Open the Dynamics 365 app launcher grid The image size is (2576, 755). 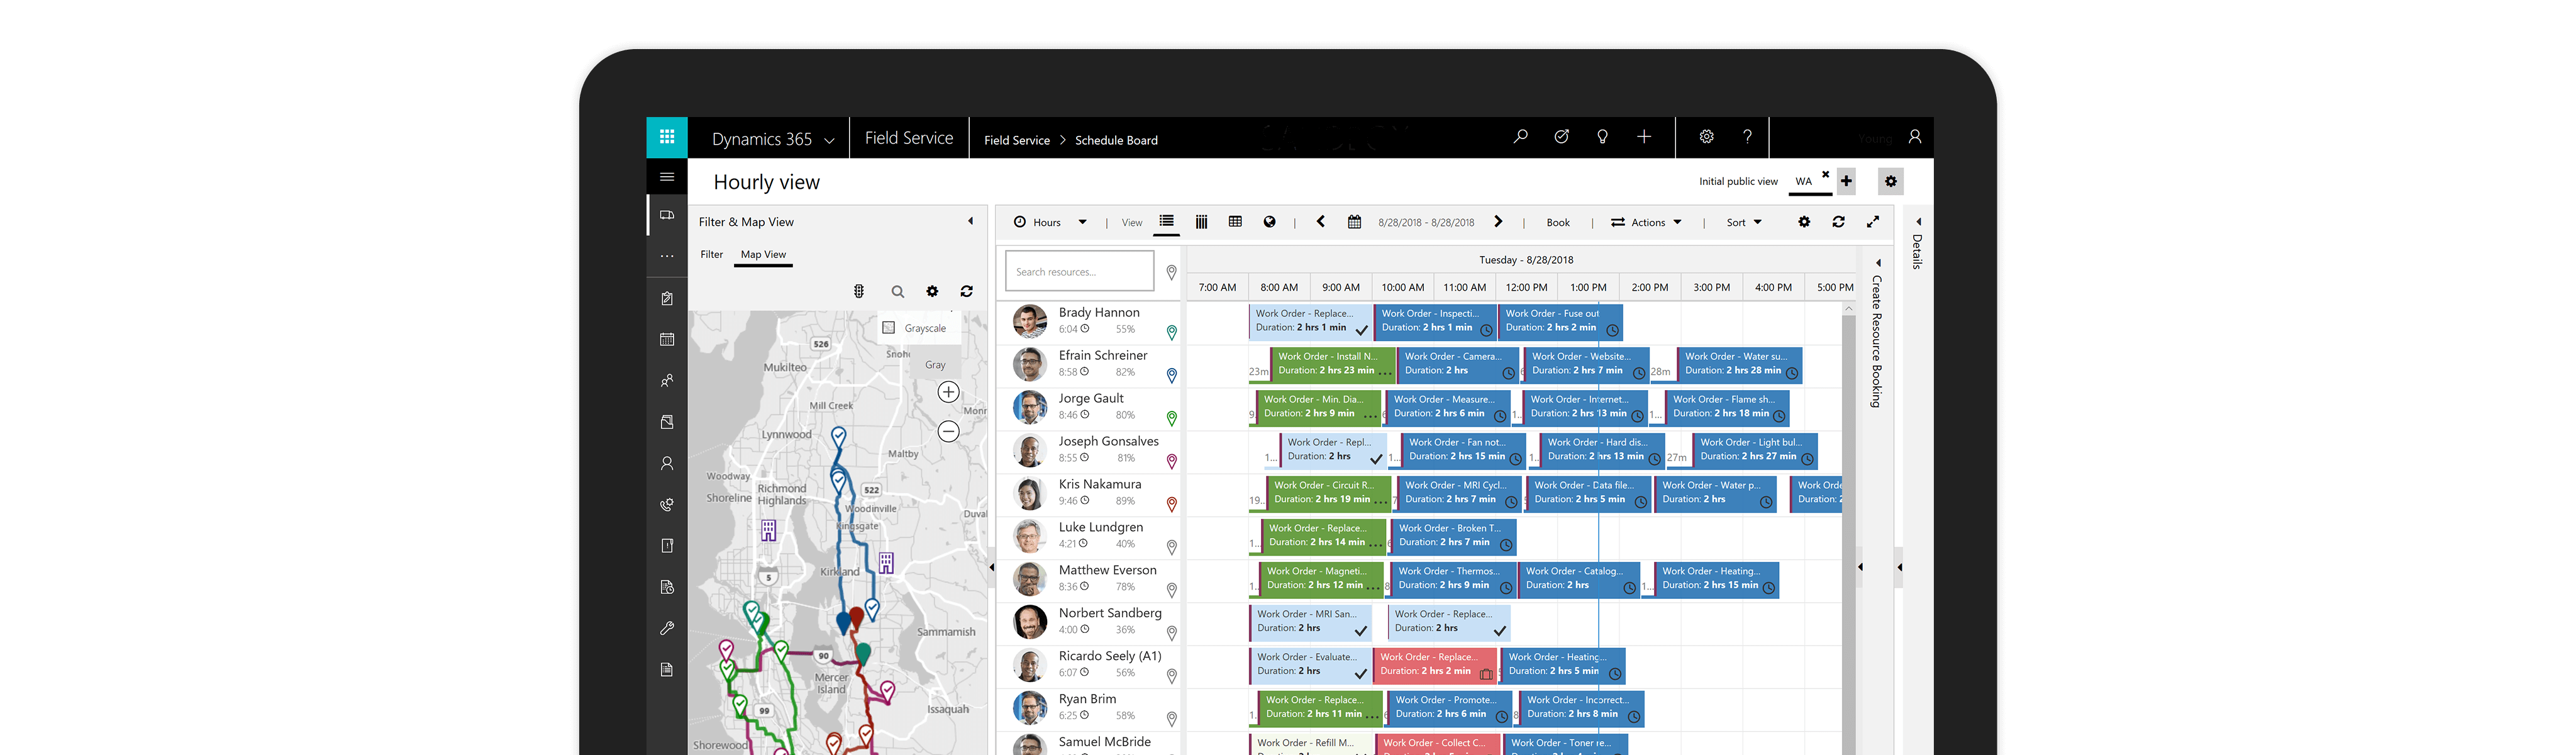666,138
